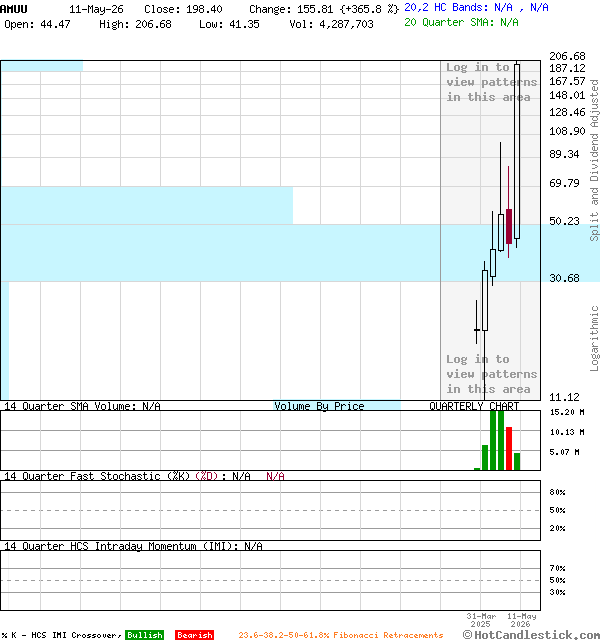Click the upper 'Log in to view patterns' text

click(491, 82)
